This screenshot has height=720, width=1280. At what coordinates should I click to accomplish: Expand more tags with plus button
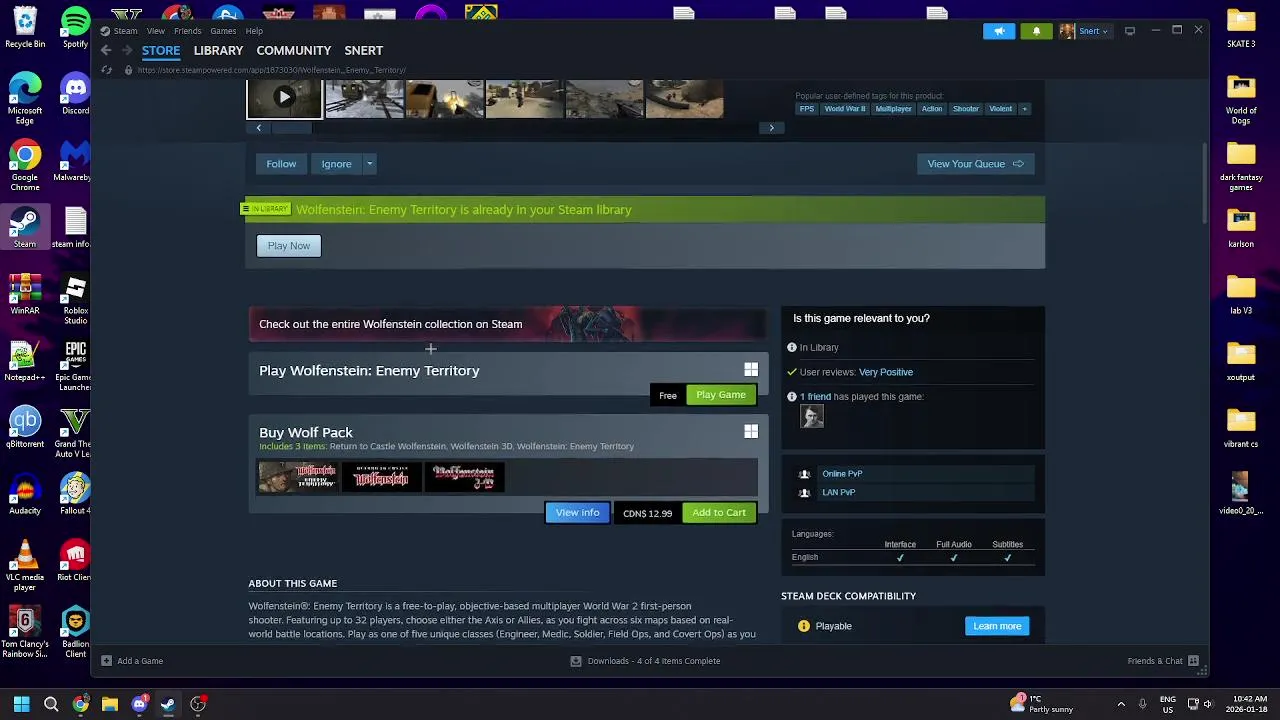pyautogui.click(x=1024, y=109)
